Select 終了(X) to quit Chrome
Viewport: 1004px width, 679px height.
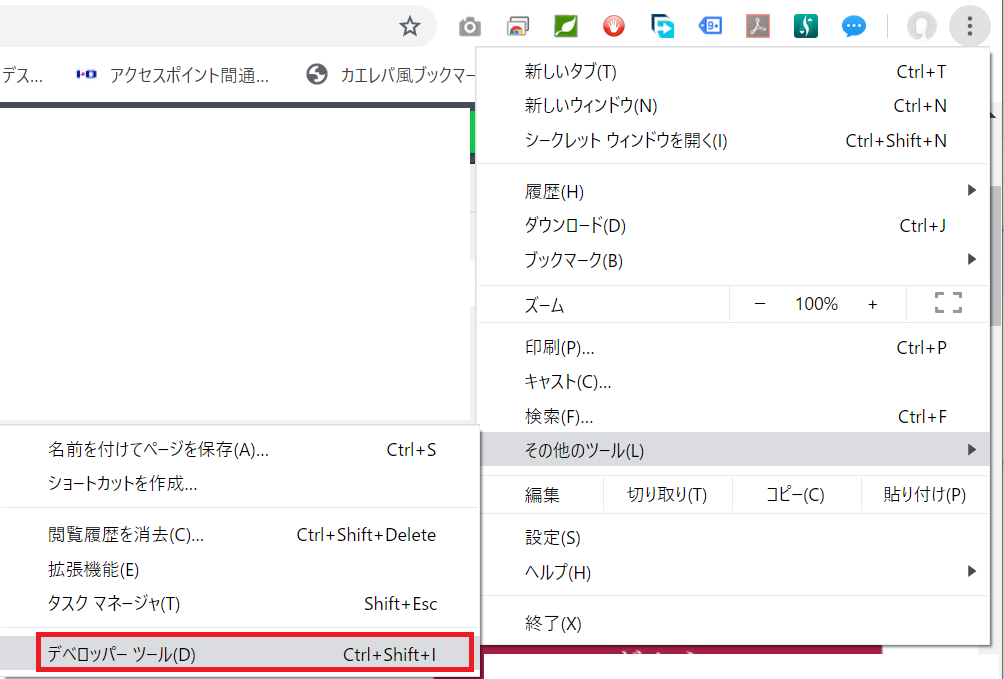point(733,623)
